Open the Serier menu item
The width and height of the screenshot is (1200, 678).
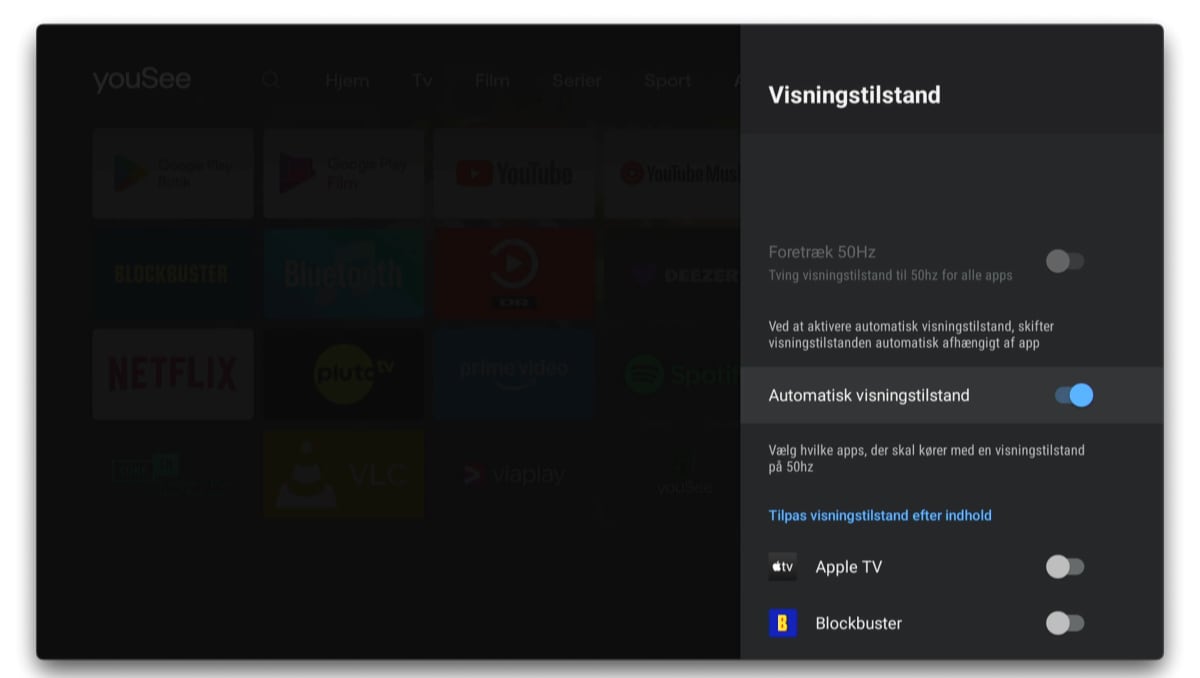click(577, 81)
